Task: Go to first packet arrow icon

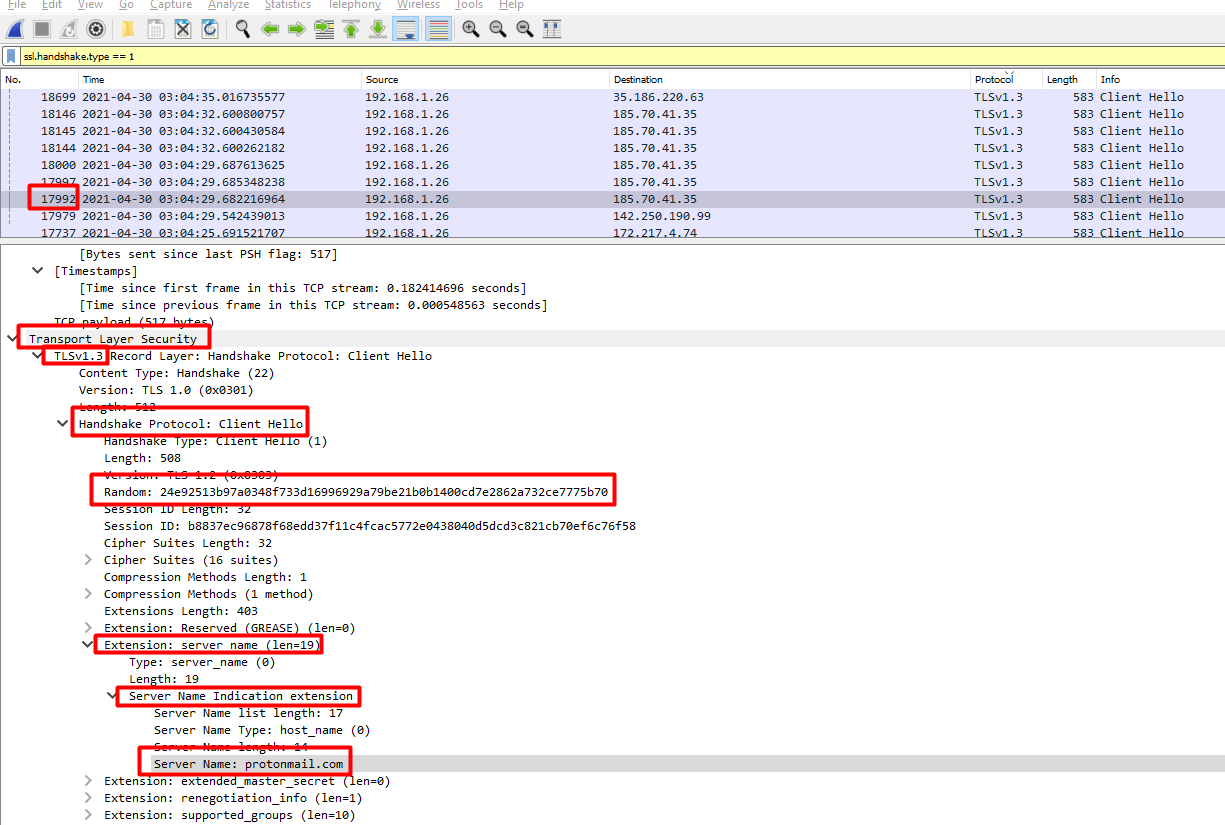Action: (351, 29)
